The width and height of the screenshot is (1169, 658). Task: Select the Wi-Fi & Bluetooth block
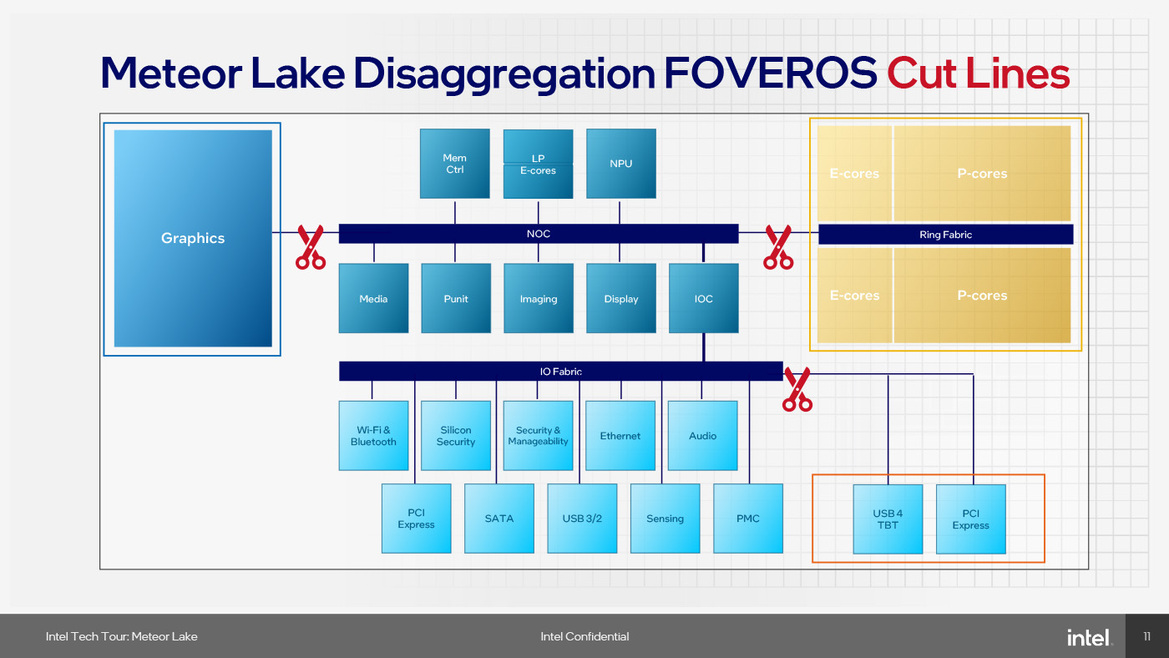coord(374,436)
